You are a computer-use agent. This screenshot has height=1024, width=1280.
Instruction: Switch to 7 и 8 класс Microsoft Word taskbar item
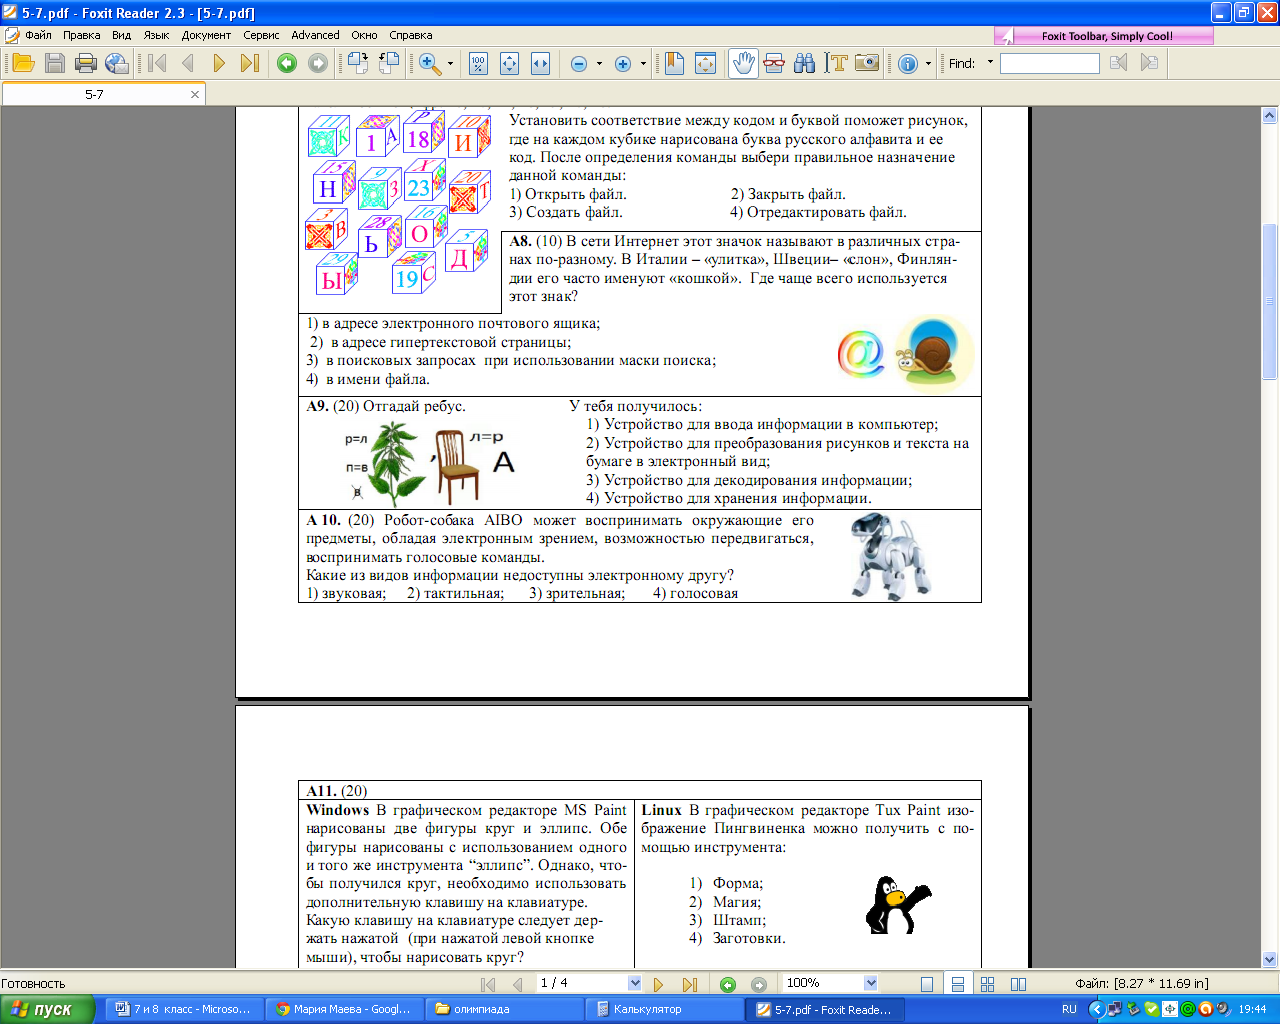pos(184,1009)
